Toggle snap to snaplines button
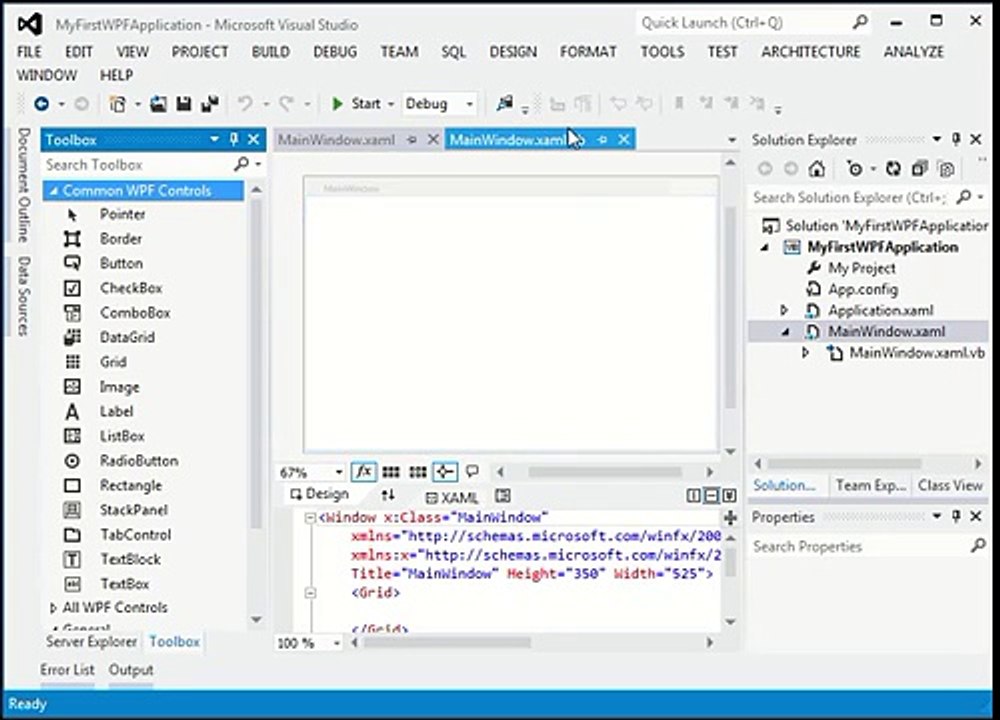1000x720 pixels. pos(445,472)
